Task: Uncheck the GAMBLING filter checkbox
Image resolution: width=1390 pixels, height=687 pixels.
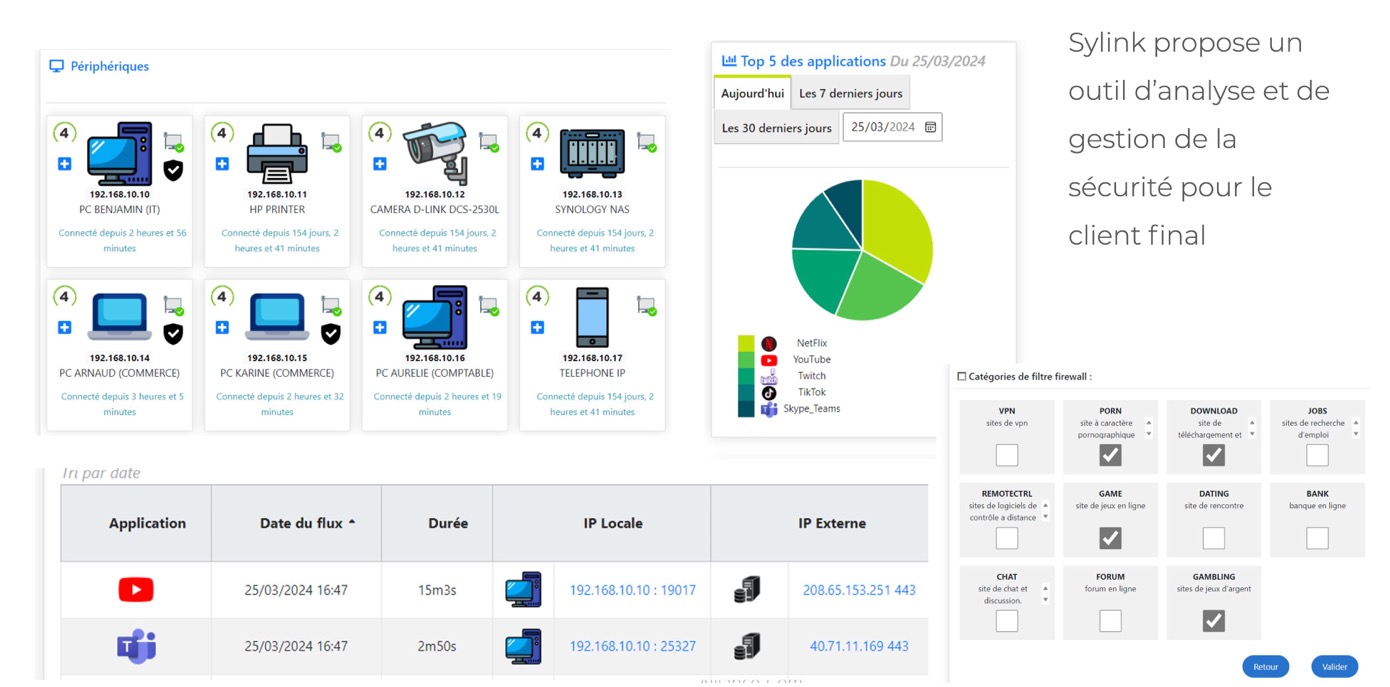Action: pos(1213,621)
